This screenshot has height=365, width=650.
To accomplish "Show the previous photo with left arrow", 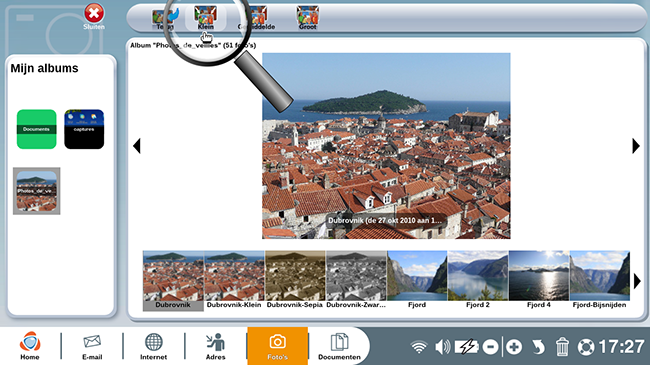I will point(137,146).
